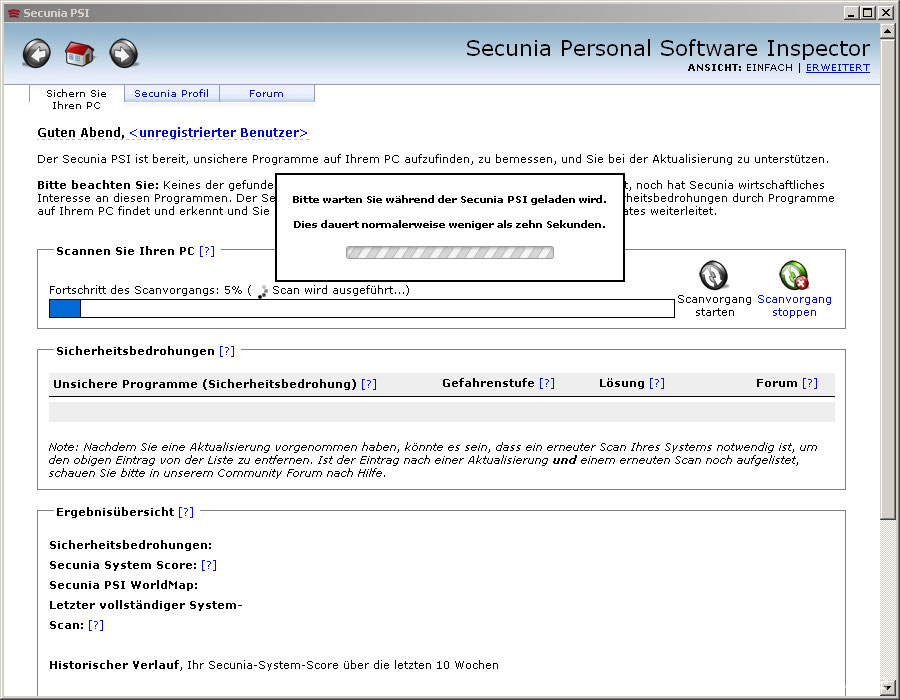
Task: Open help for Gefahrenstufe column
Action: tap(546, 383)
